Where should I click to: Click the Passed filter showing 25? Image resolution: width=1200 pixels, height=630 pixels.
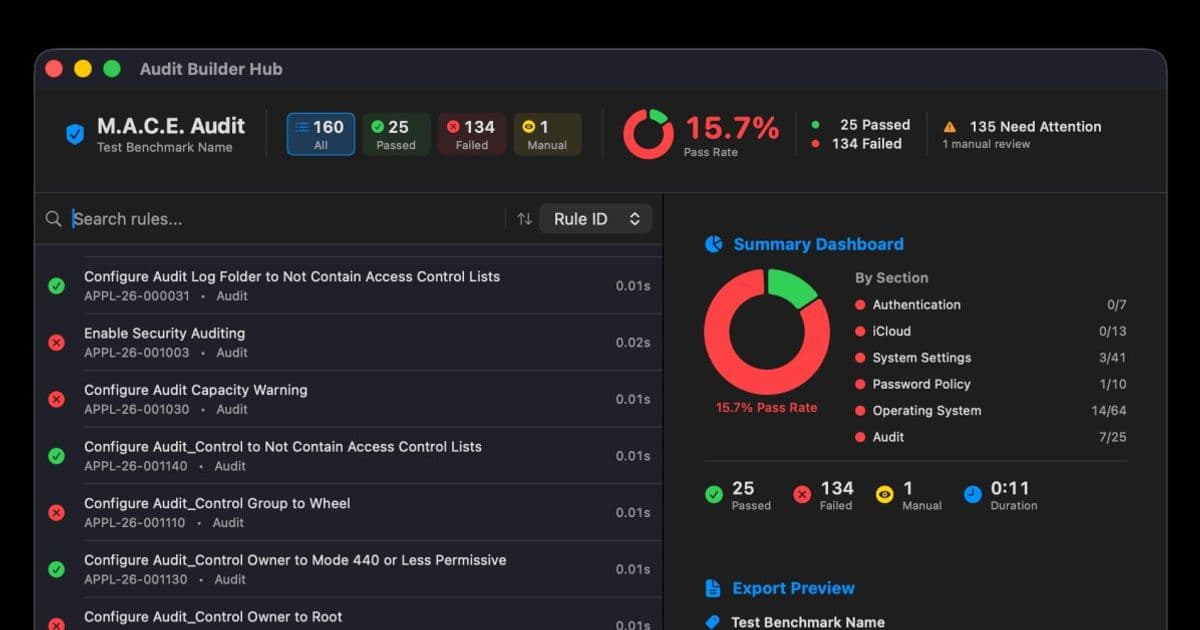pos(396,133)
